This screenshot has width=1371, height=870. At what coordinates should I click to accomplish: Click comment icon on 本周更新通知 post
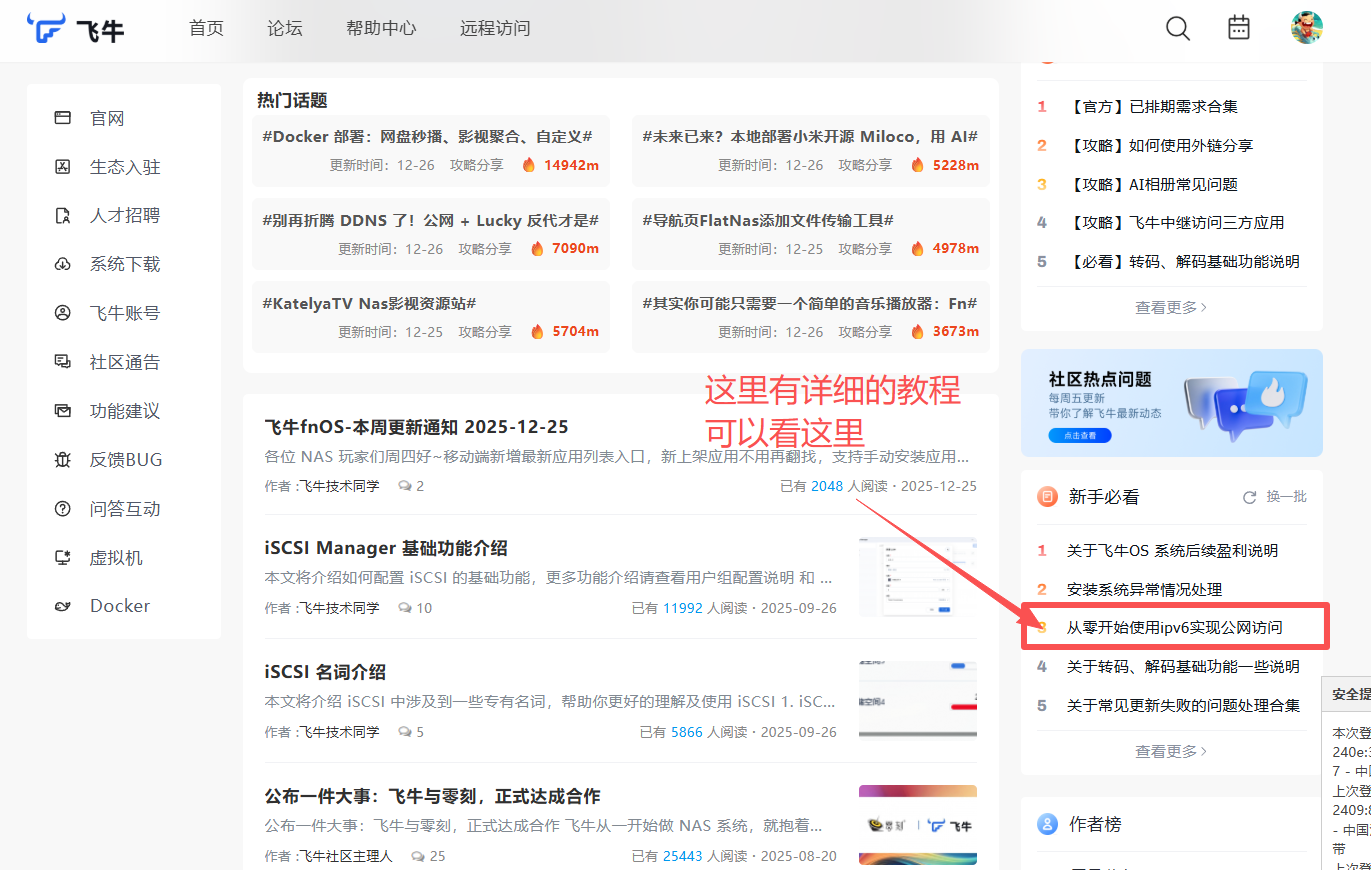(404, 486)
